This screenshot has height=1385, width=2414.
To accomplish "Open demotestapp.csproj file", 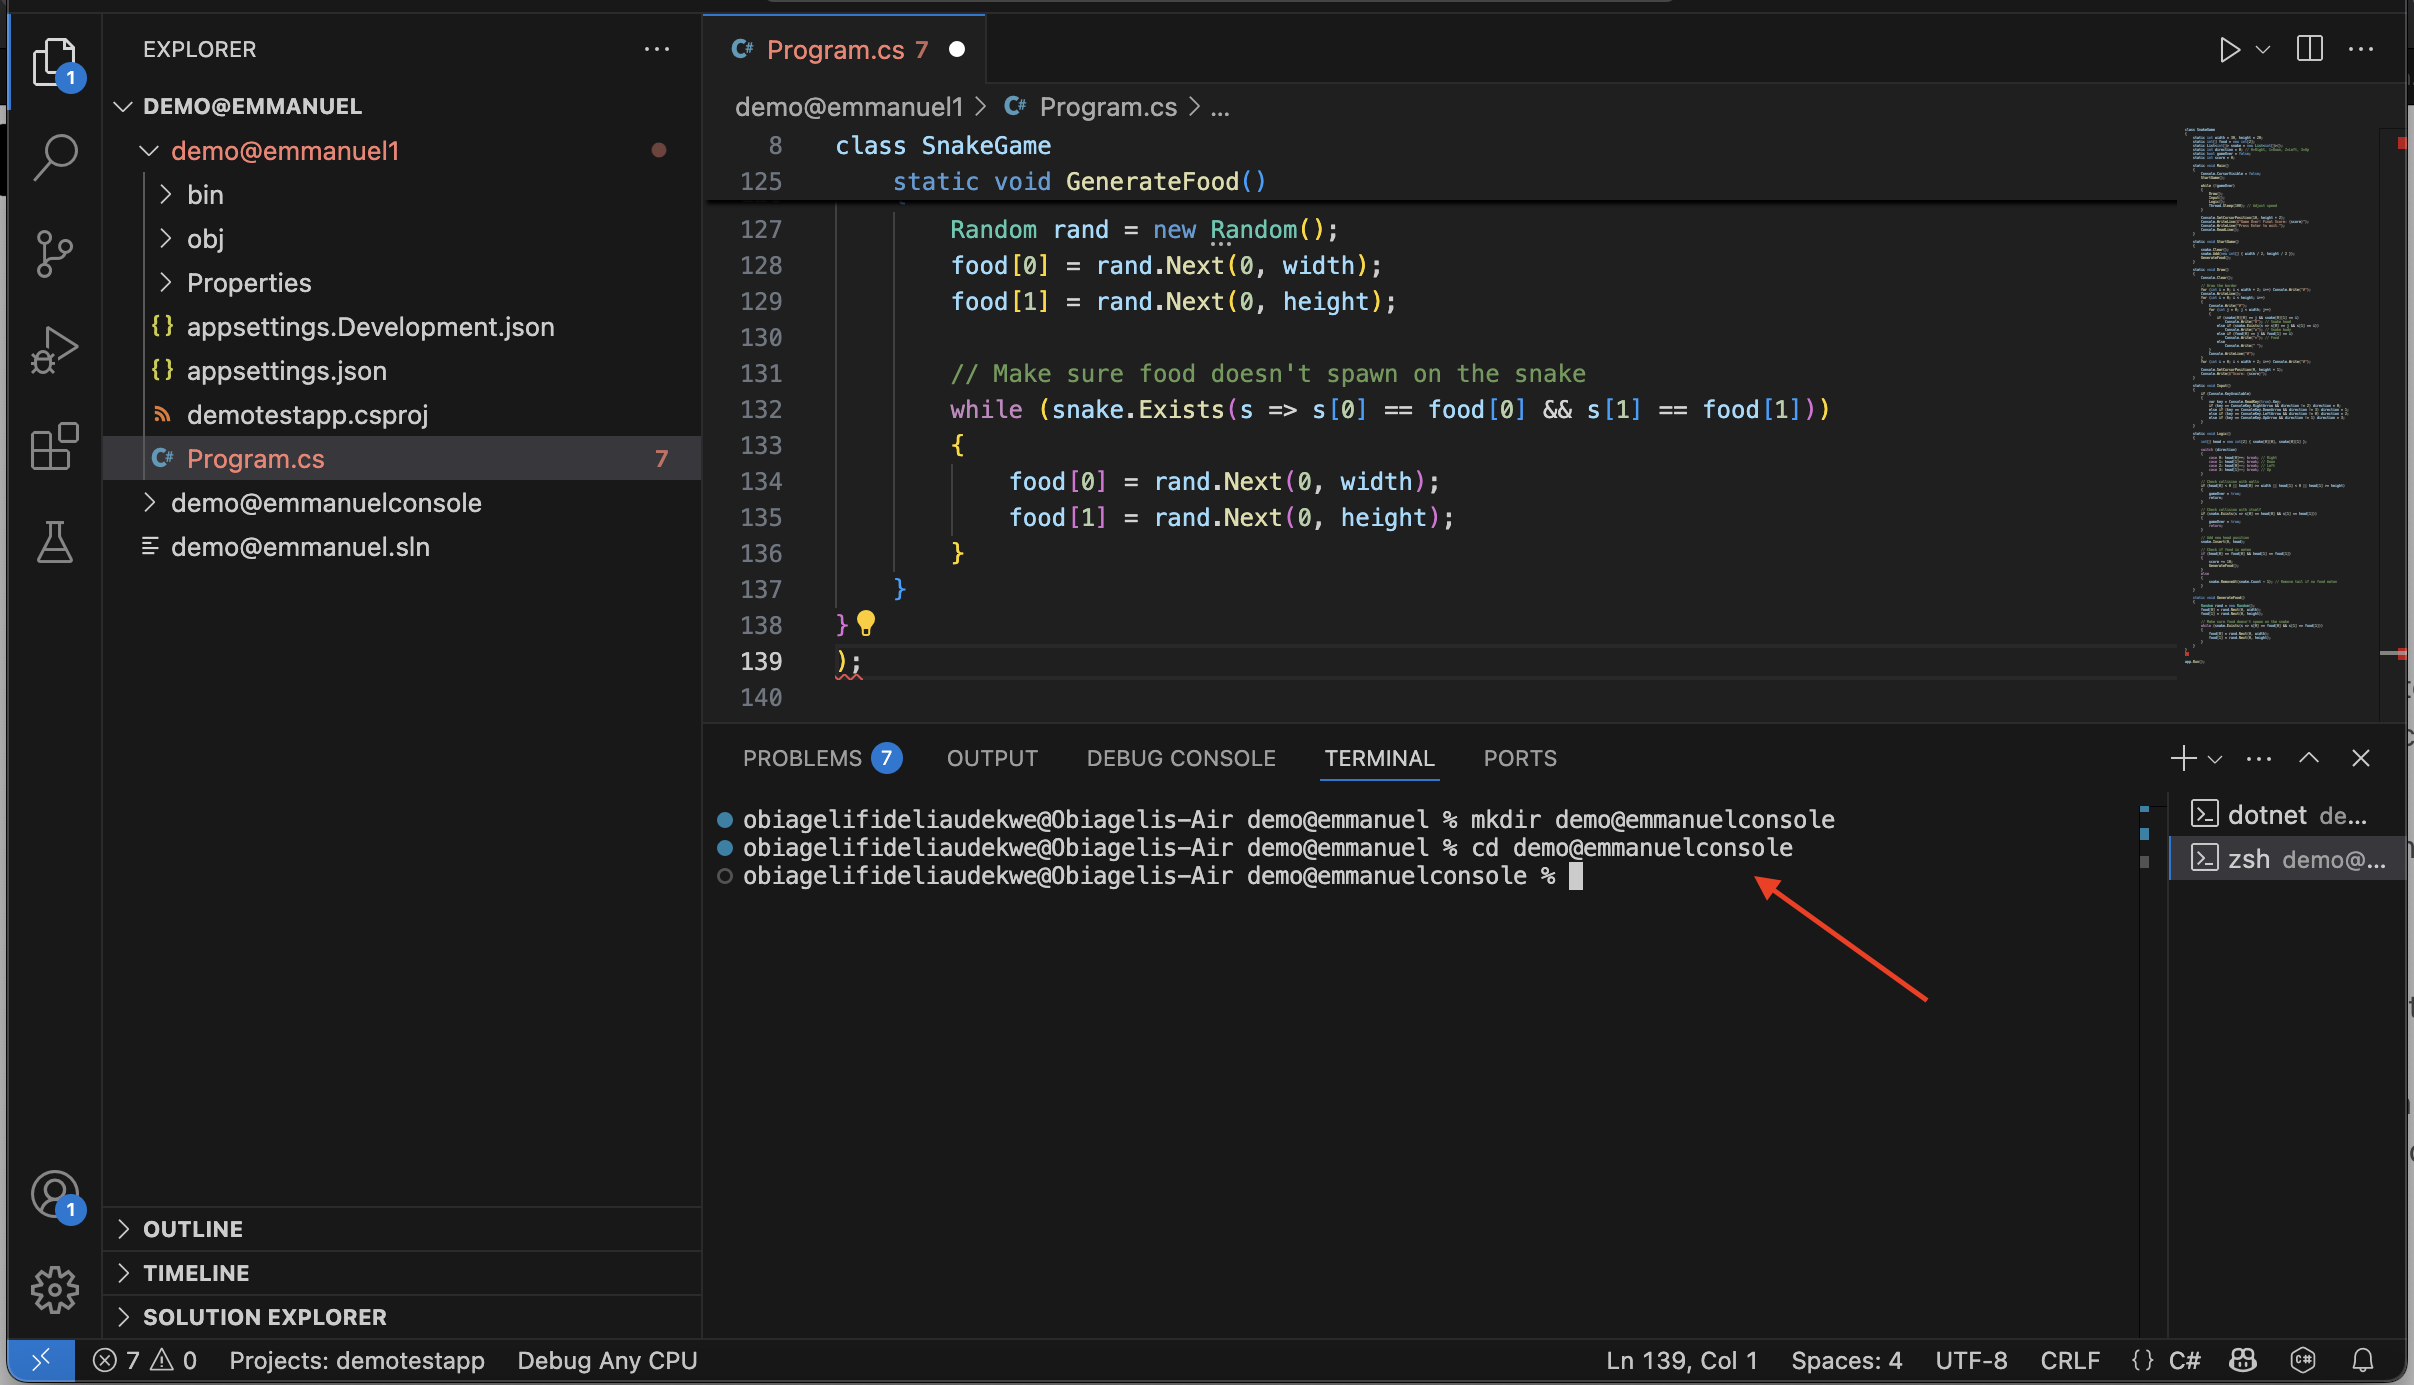I will click(x=402, y=414).
